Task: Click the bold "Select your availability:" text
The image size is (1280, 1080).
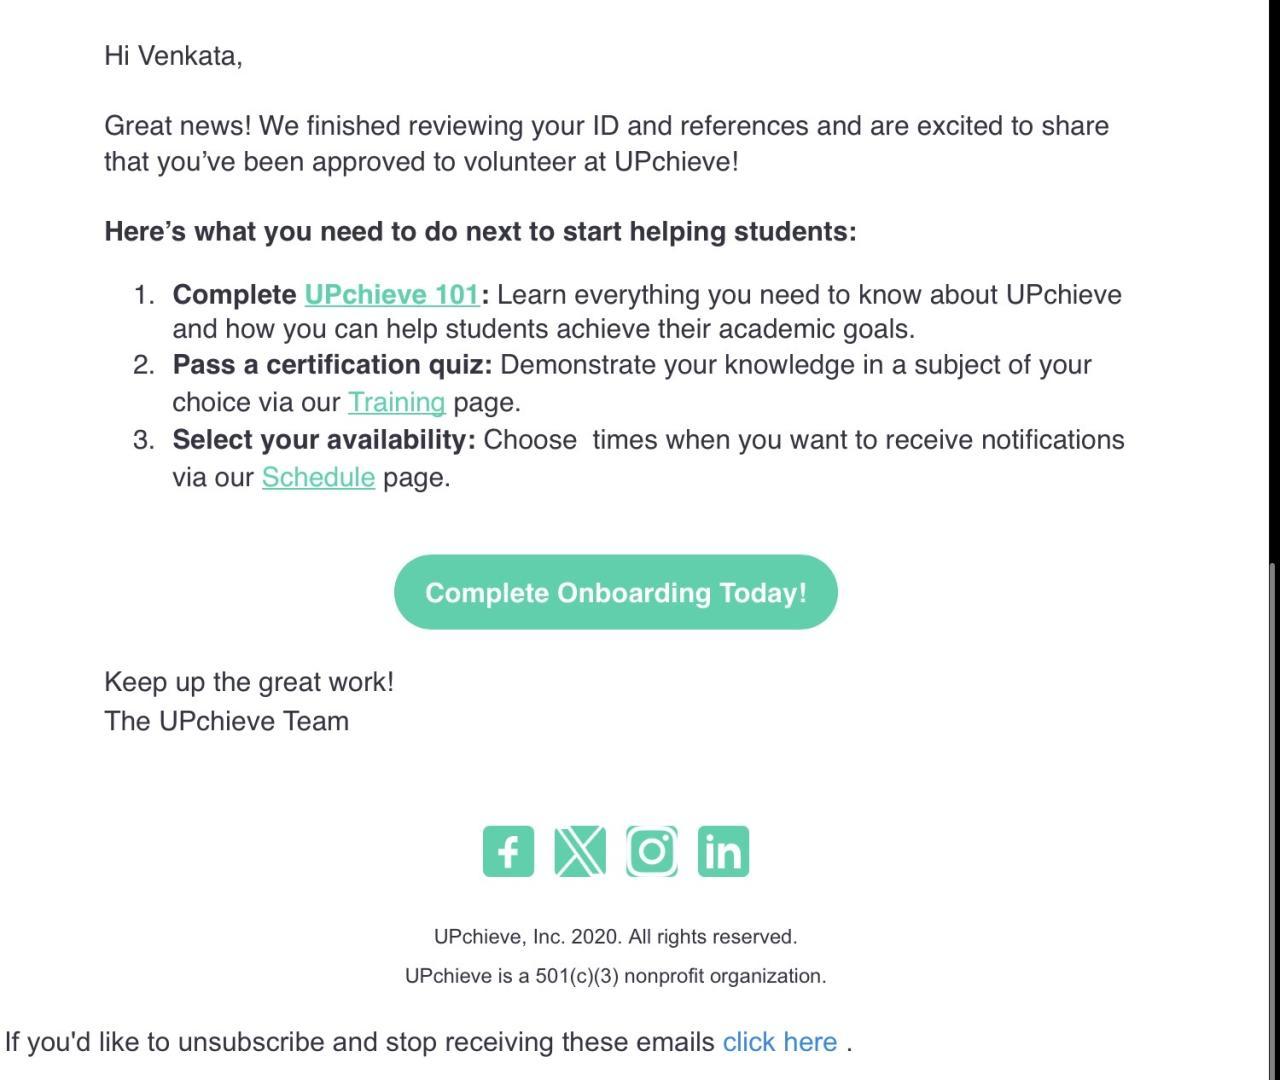Action: (x=323, y=440)
